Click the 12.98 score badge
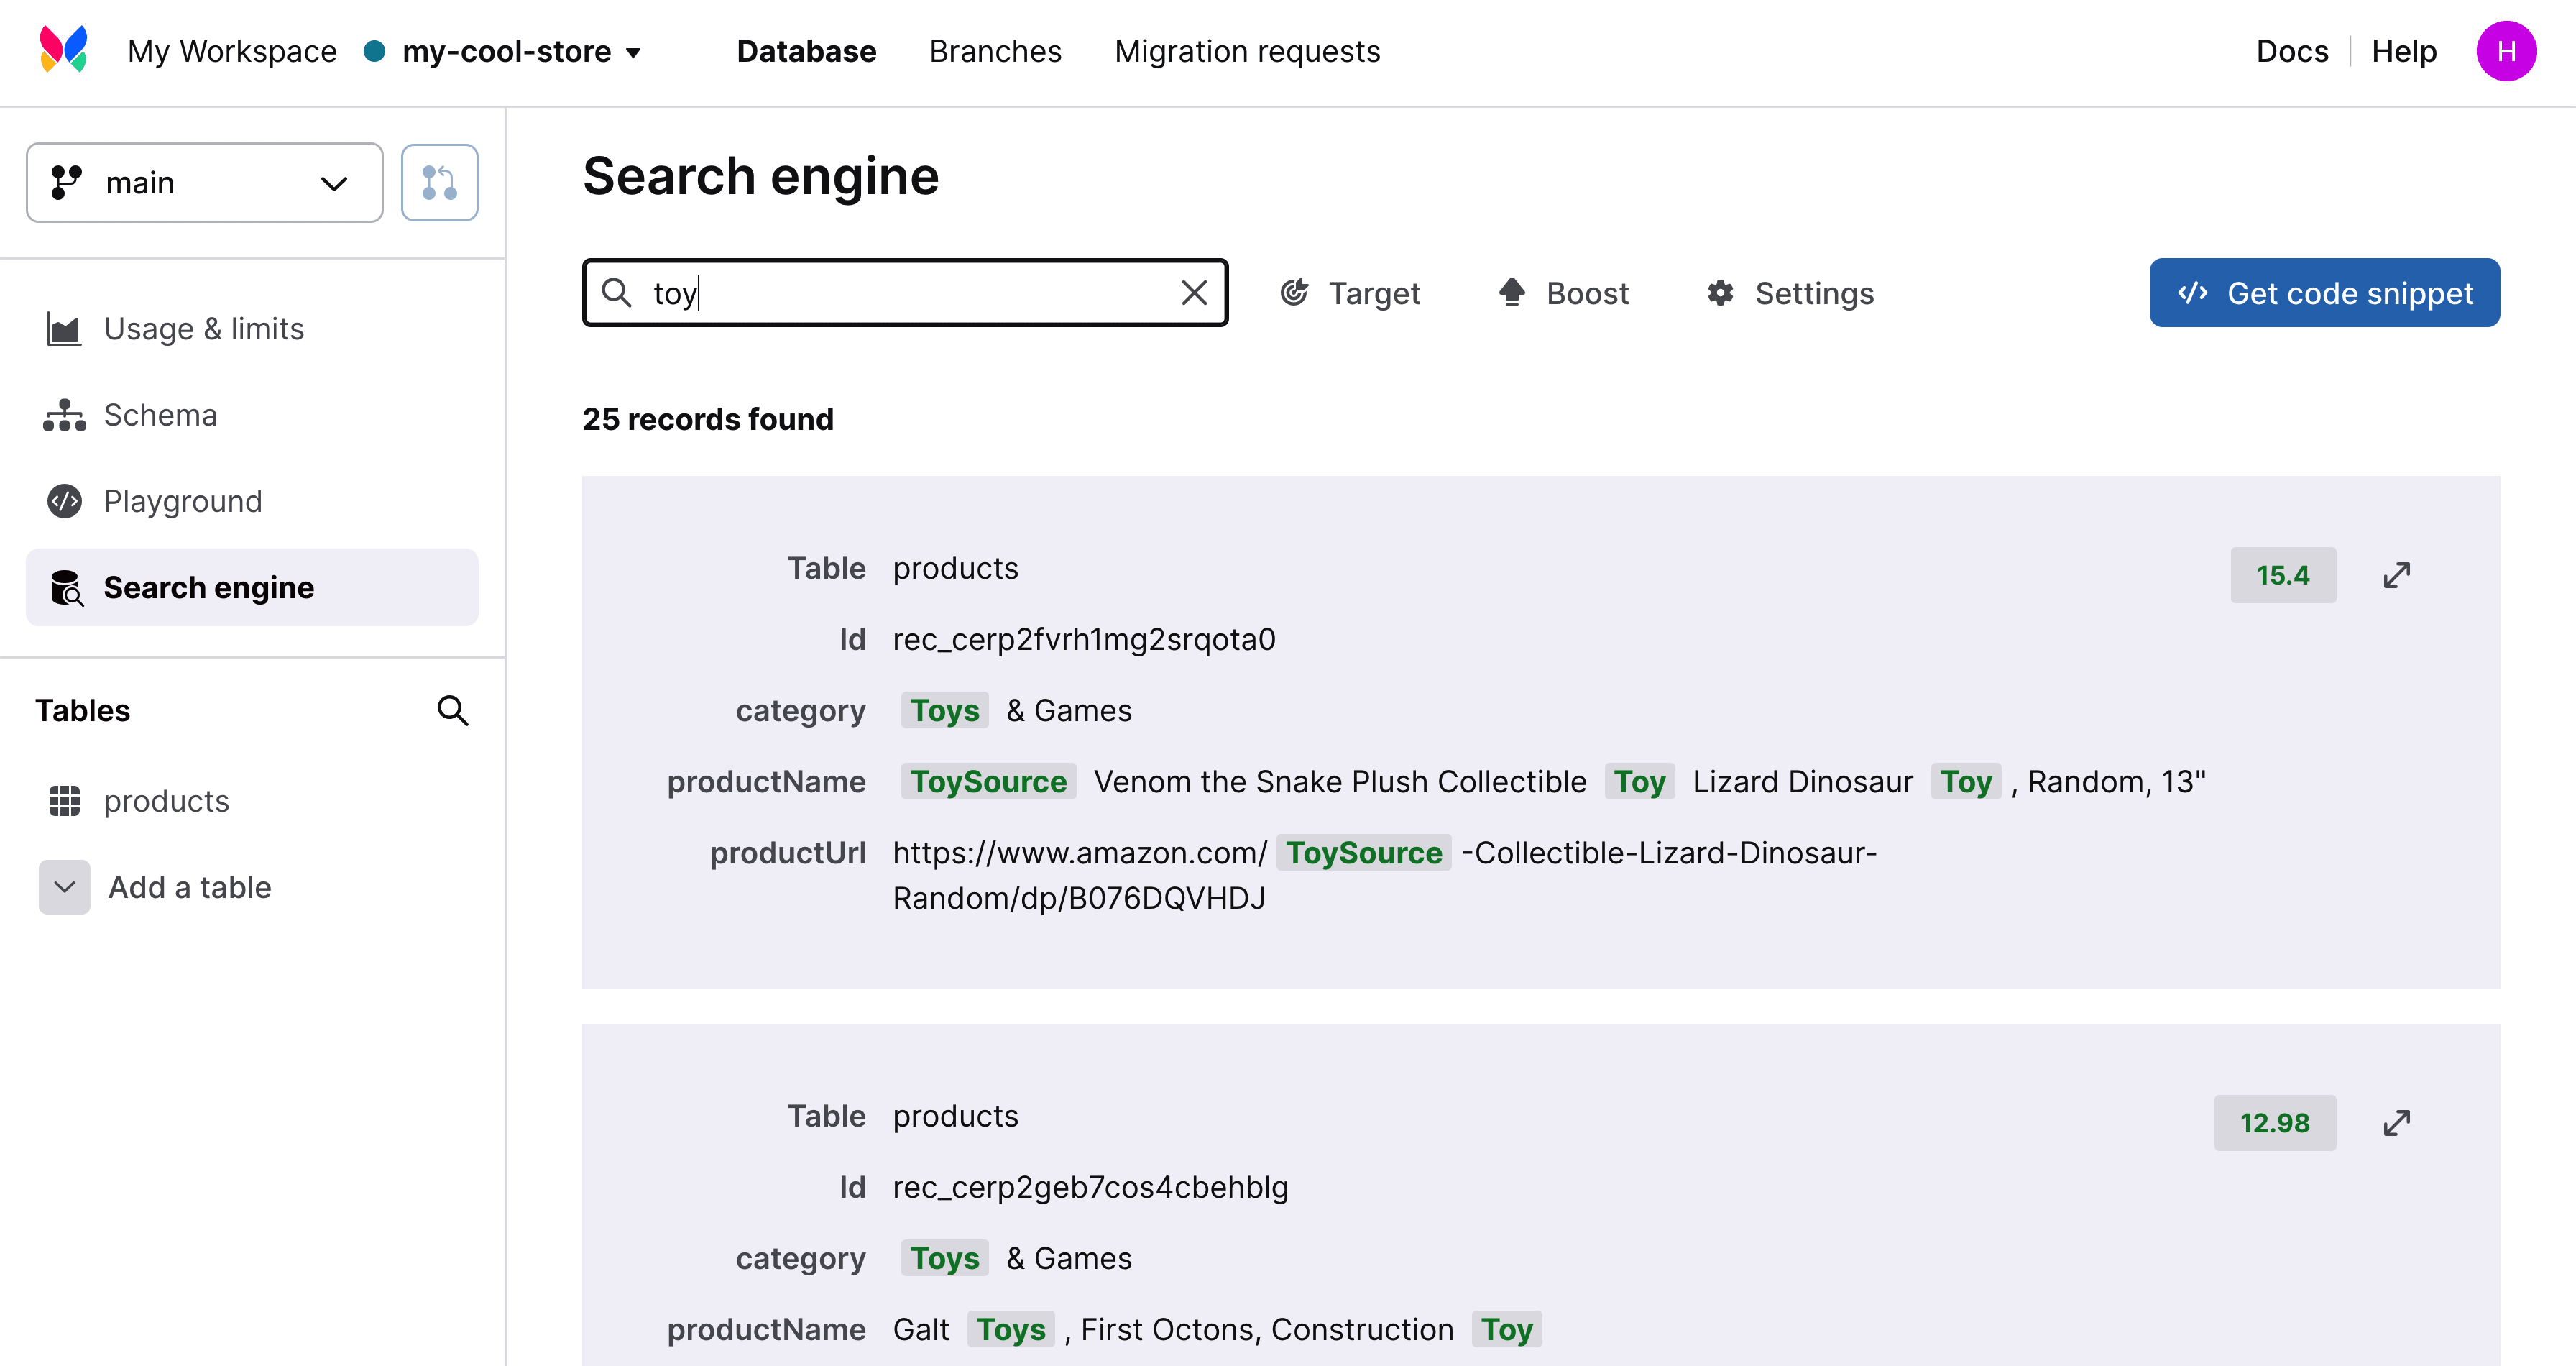 click(x=2275, y=1123)
